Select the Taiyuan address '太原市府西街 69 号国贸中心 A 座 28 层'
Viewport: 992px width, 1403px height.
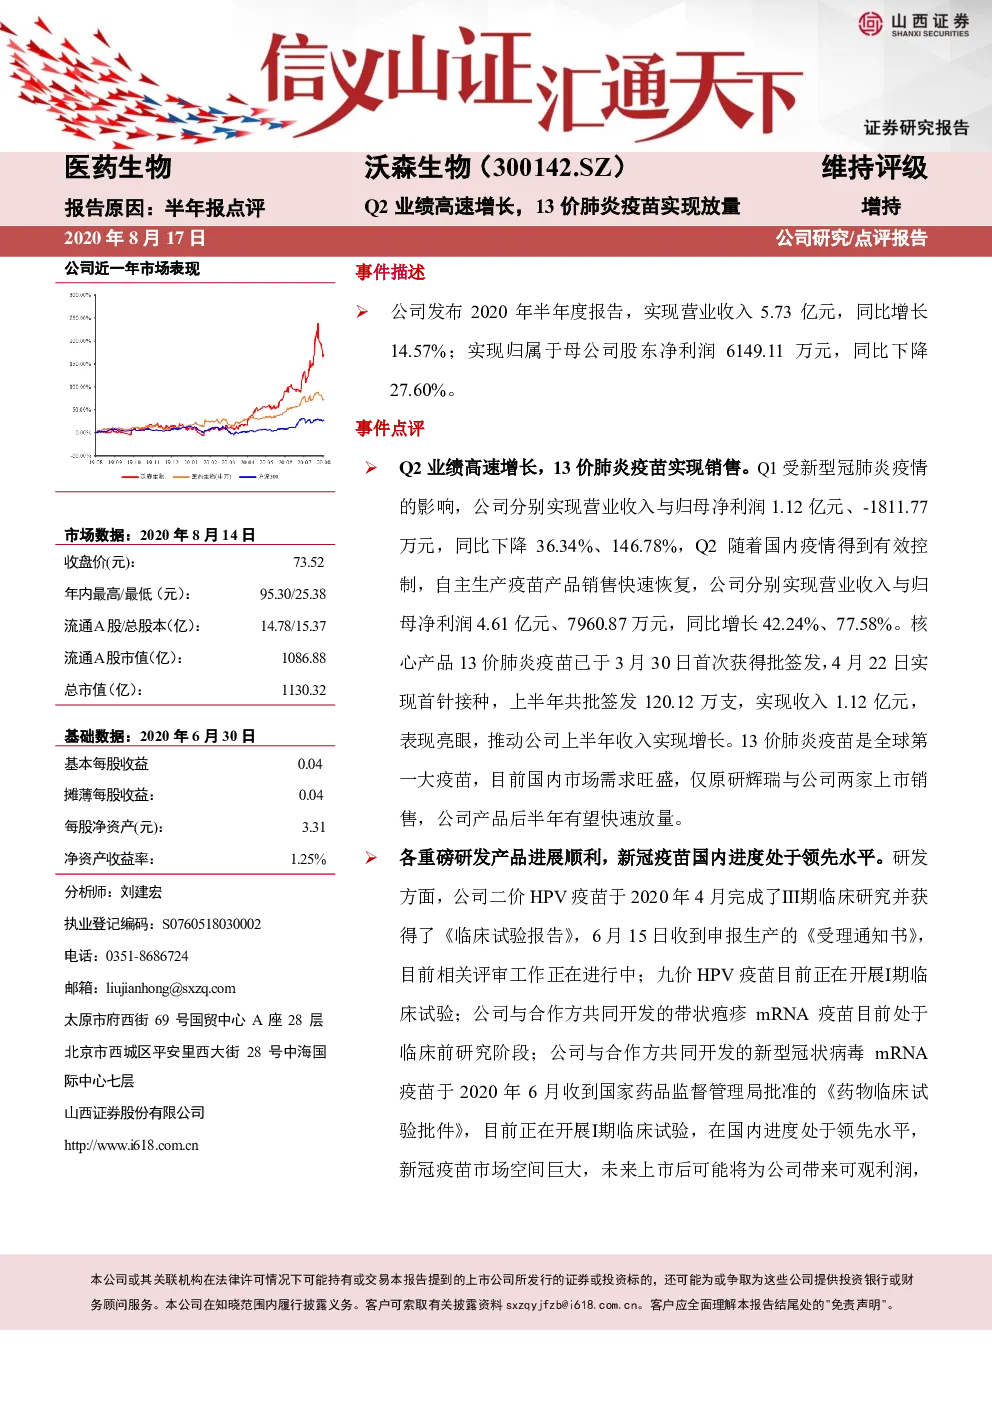coord(194,1020)
